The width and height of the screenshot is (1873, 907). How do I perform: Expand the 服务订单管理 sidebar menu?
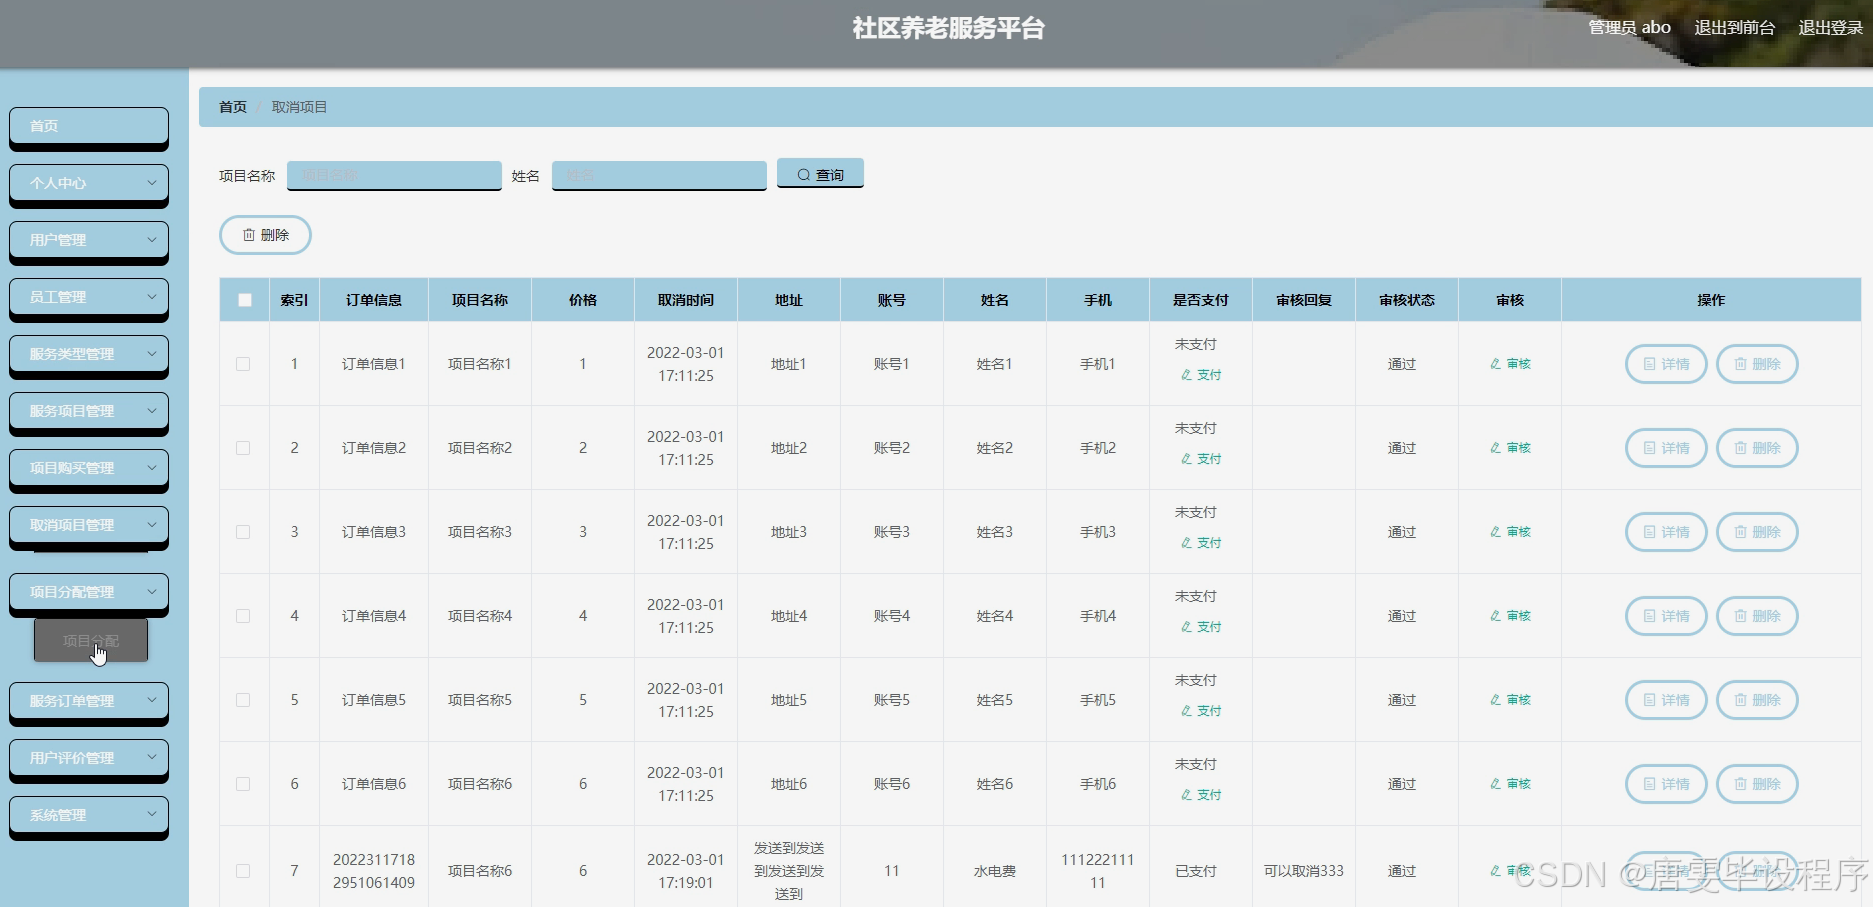(x=89, y=701)
